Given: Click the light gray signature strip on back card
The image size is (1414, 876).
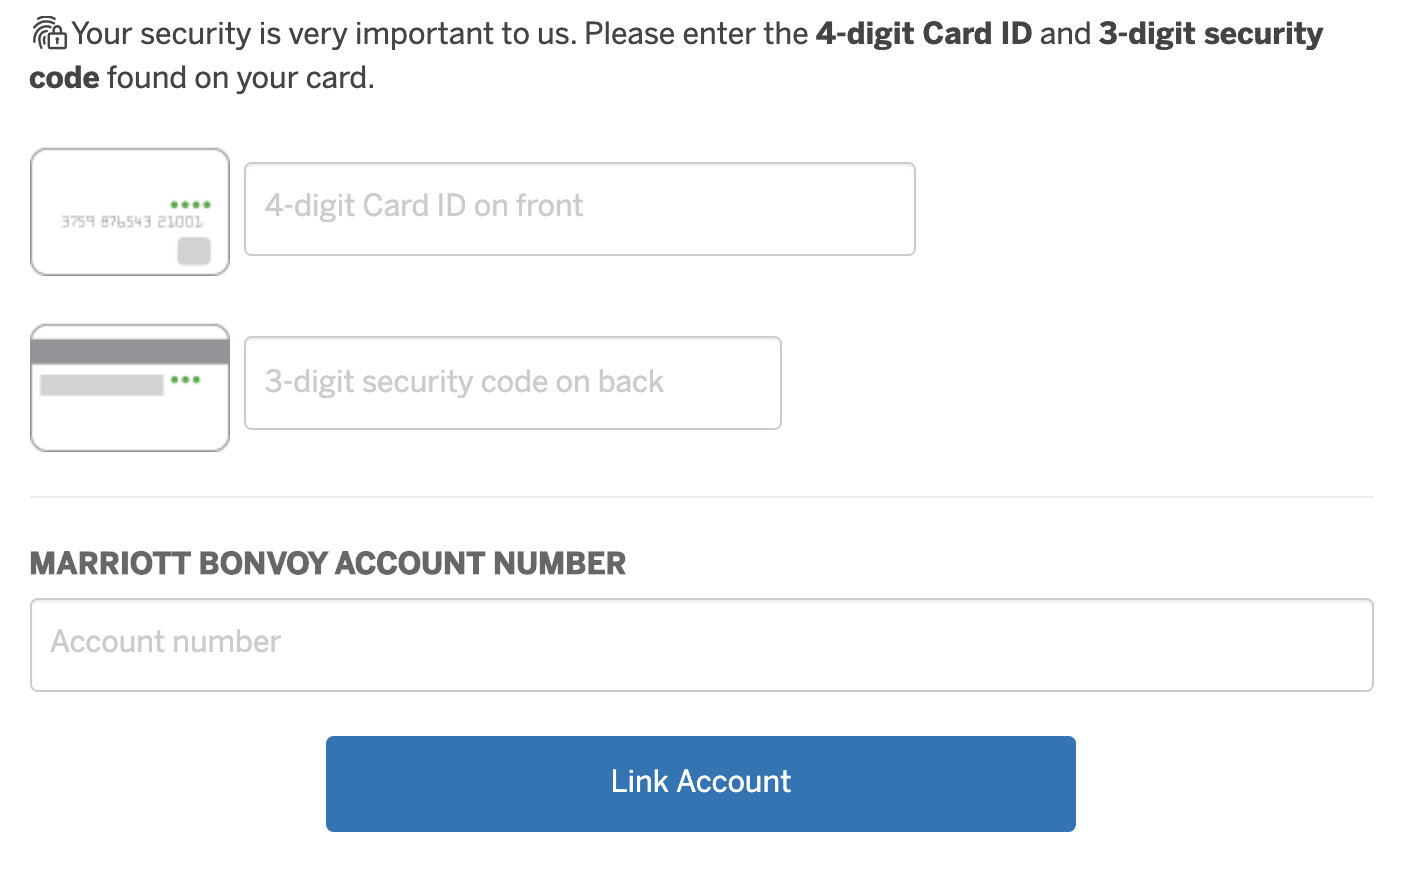Looking at the screenshot, I should point(102,385).
